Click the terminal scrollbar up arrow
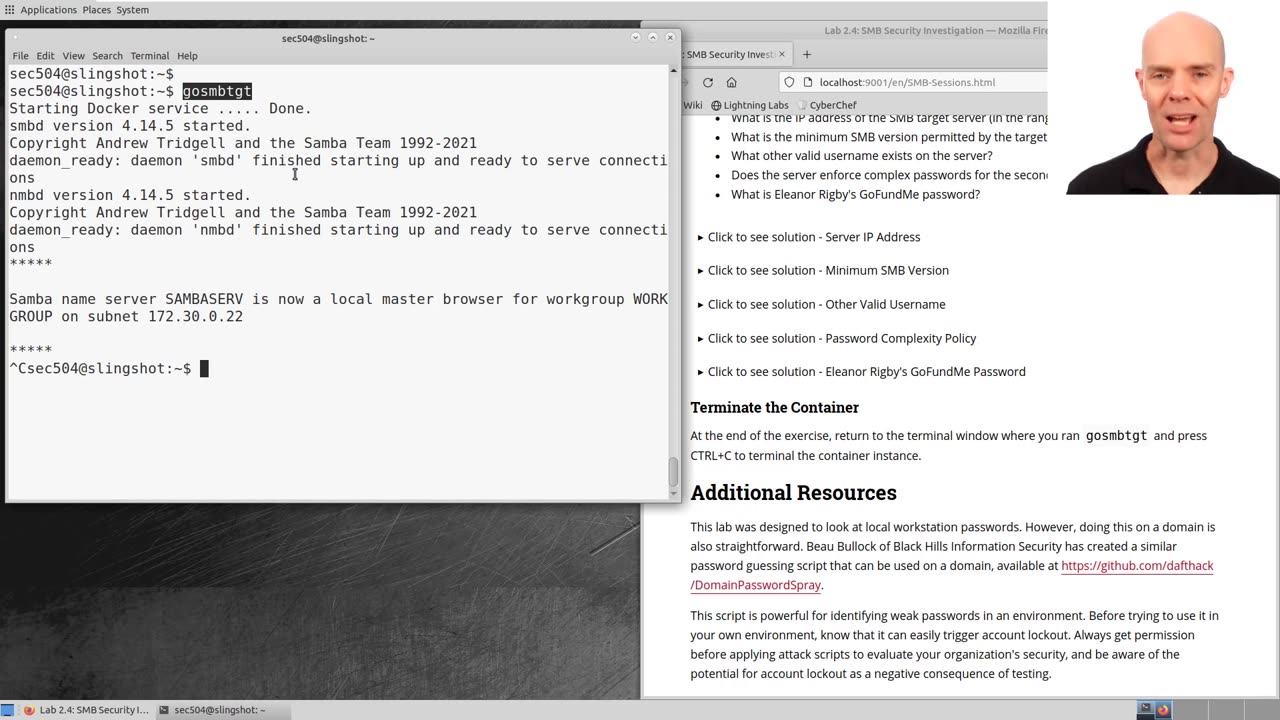The height and width of the screenshot is (720, 1280). pyautogui.click(x=673, y=70)
